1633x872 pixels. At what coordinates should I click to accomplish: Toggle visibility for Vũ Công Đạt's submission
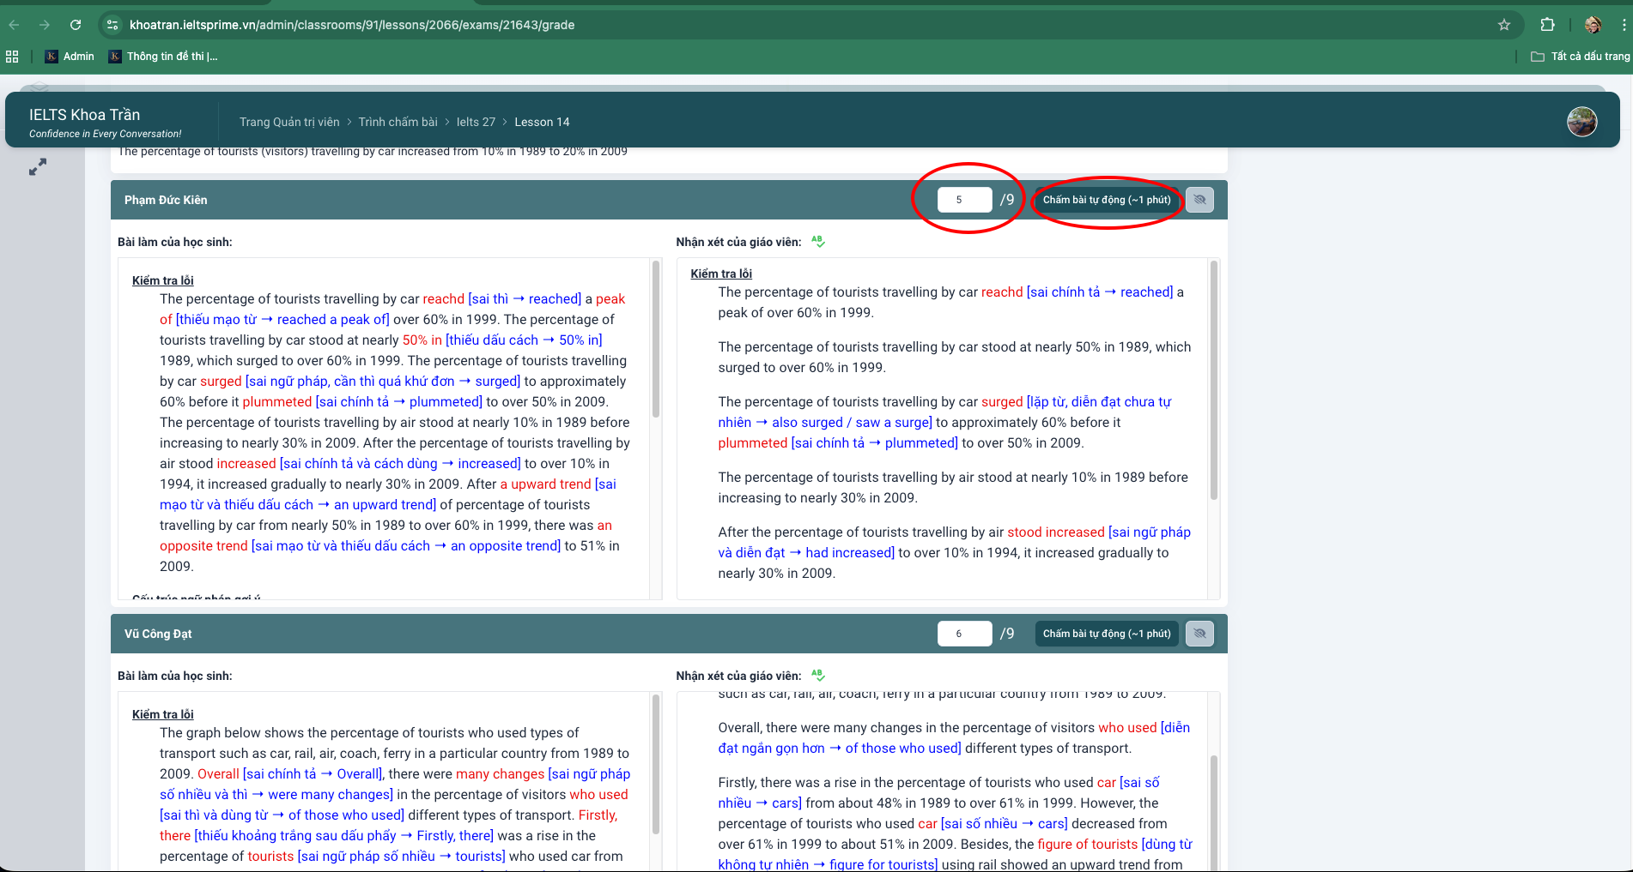(x=1199, y=634)
